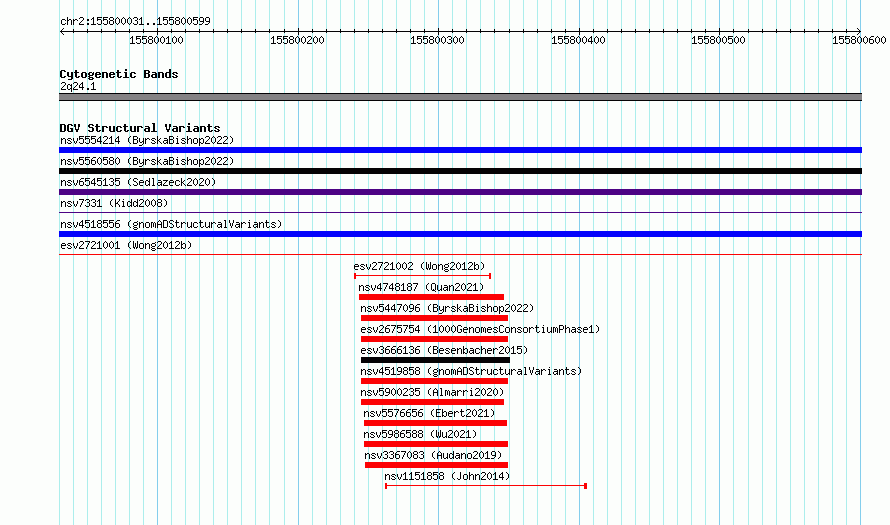Click ruler position 155800400
The height and width of the screenshot is (525, 890).
(578, 40)
